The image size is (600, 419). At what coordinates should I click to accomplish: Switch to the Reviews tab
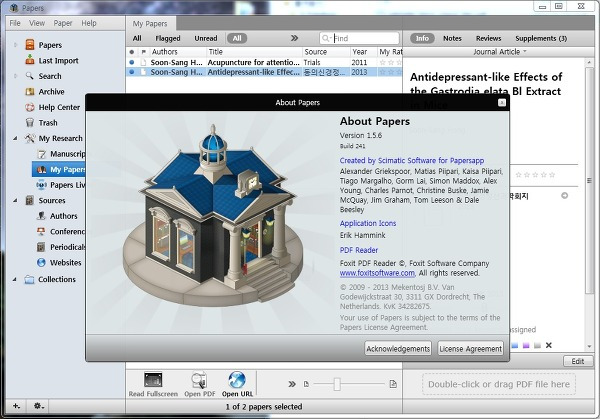coord(488,38)
